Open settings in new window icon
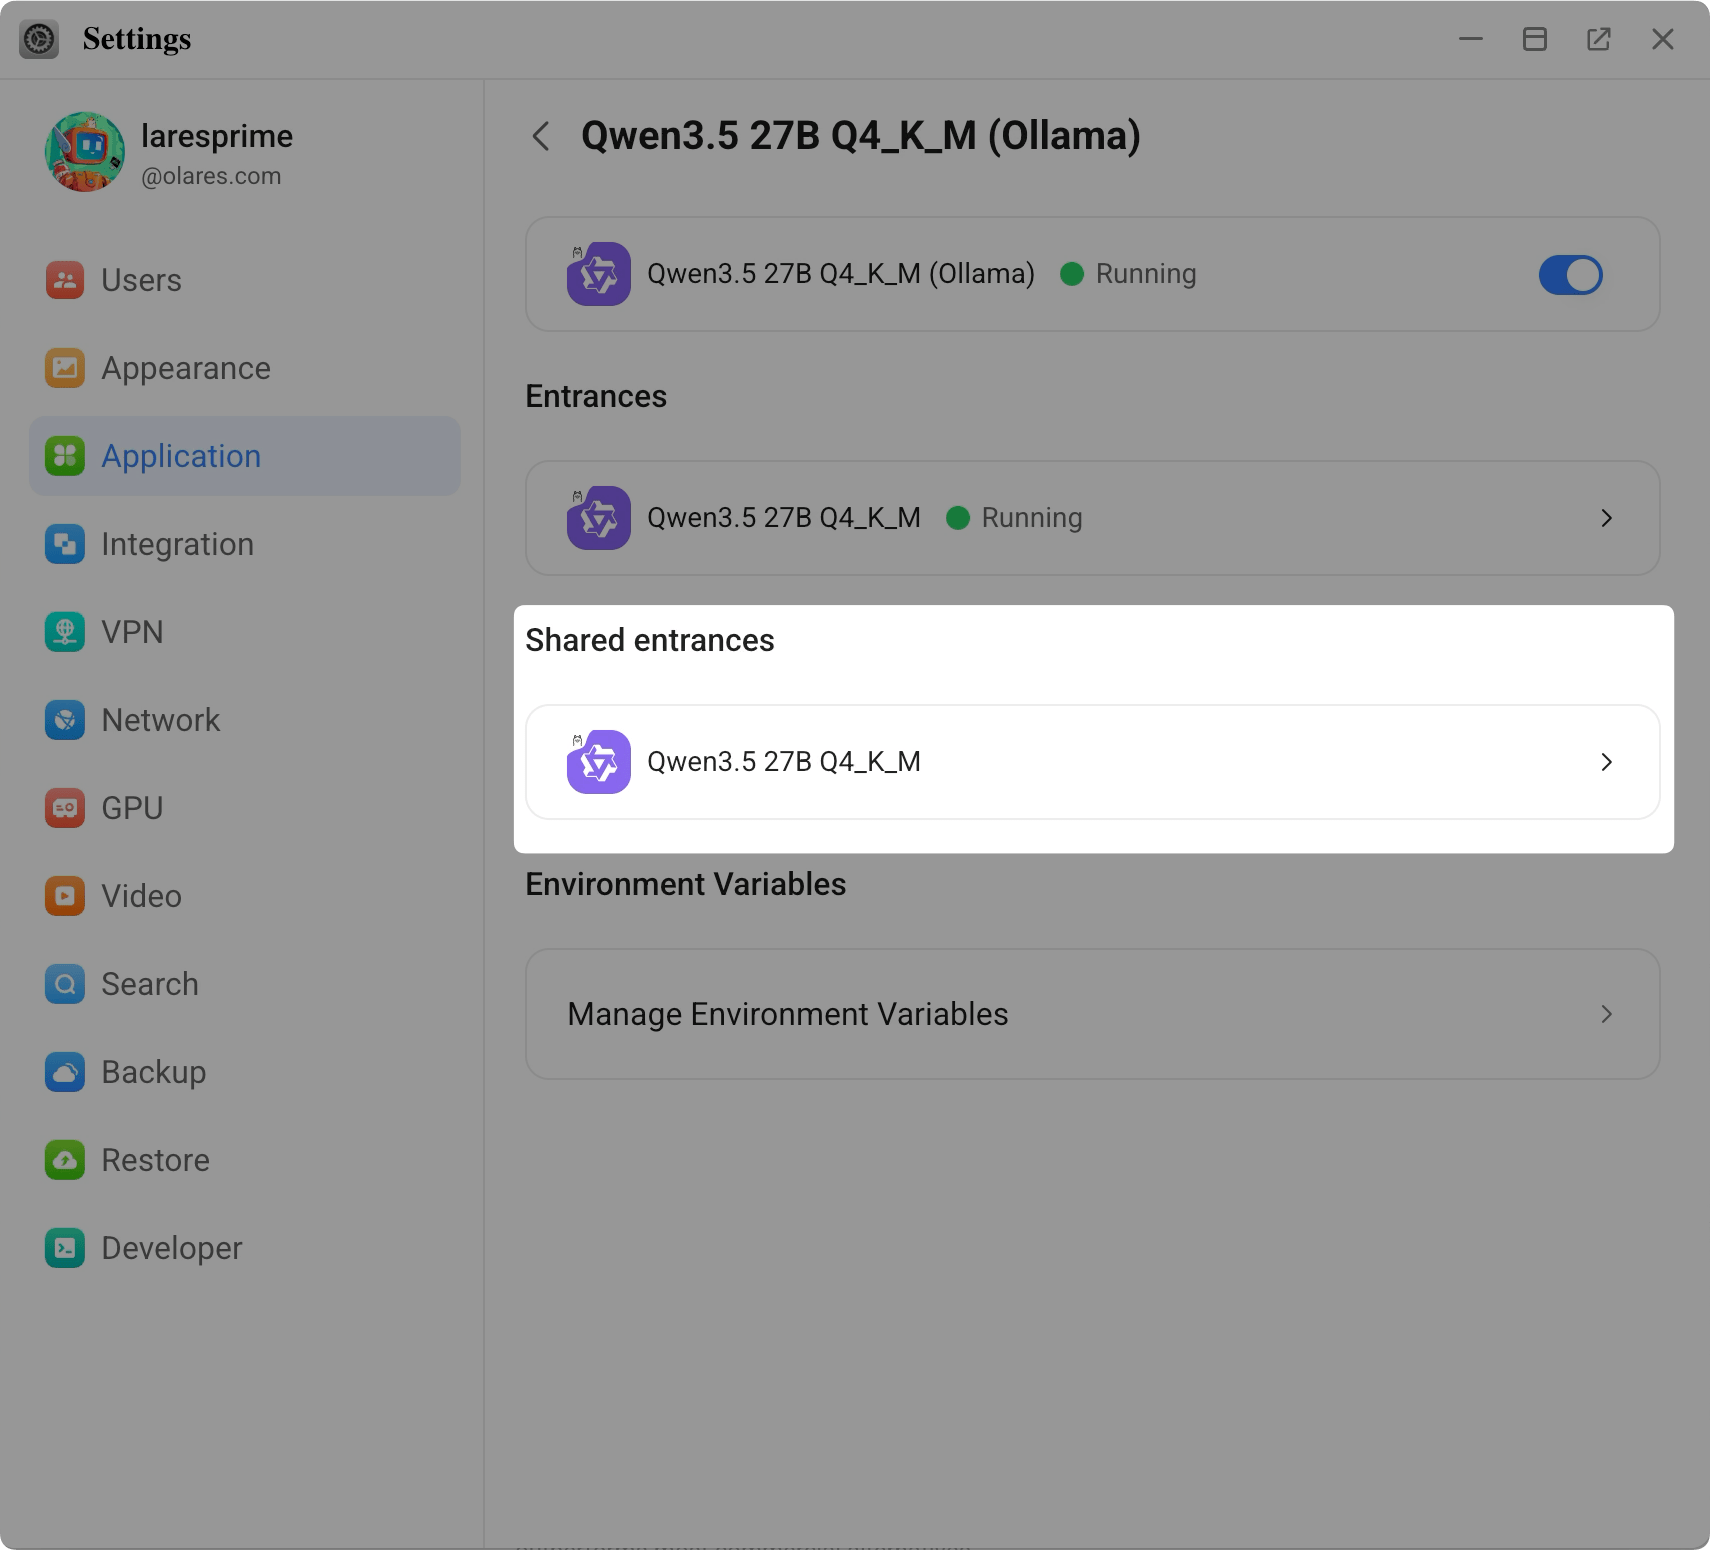The image size is (1710, 1550). (1598, 39)
